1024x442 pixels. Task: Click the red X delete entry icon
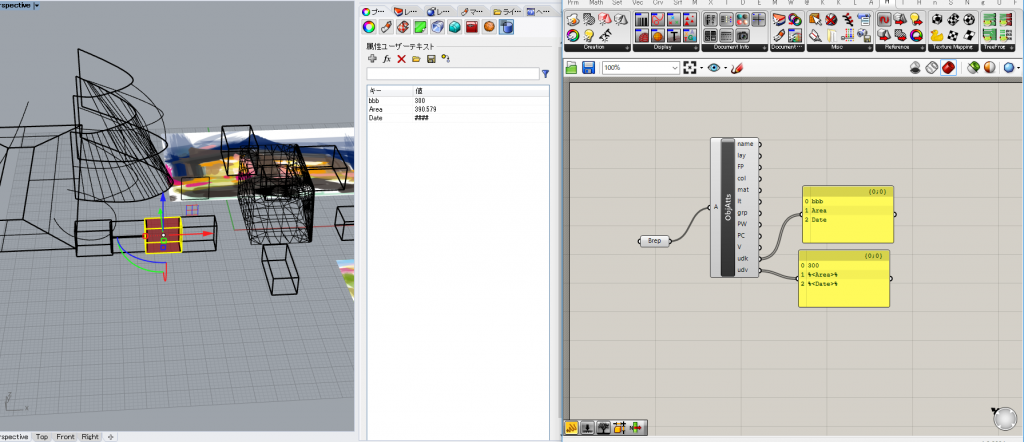(401, 59)
